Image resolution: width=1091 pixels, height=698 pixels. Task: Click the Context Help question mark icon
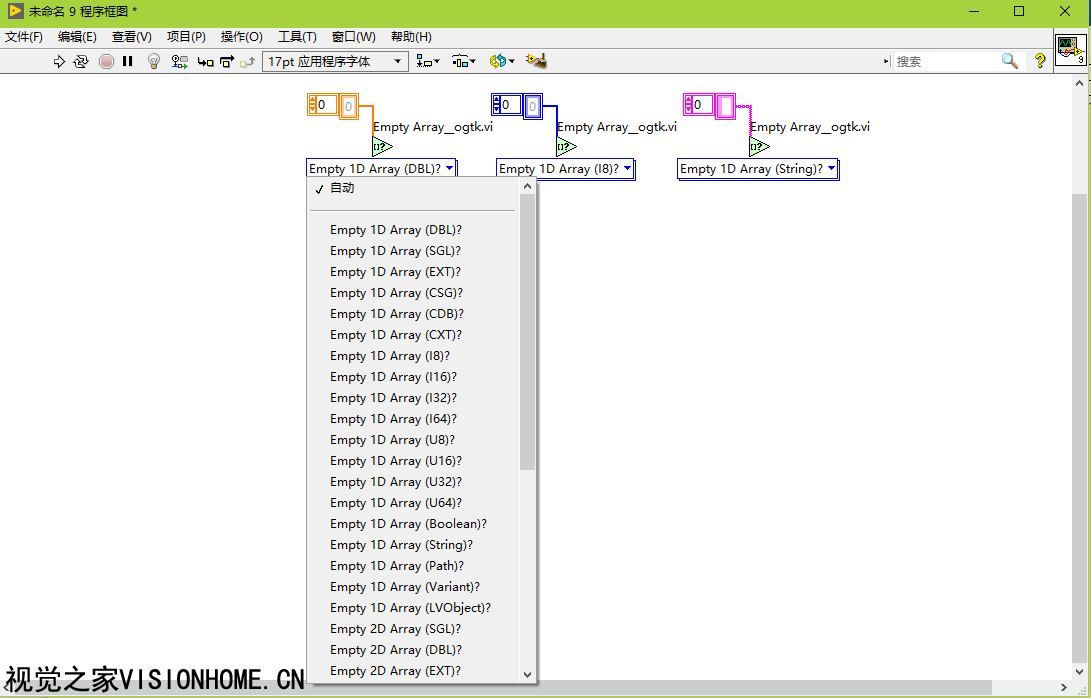click(x=1040, y=61)
